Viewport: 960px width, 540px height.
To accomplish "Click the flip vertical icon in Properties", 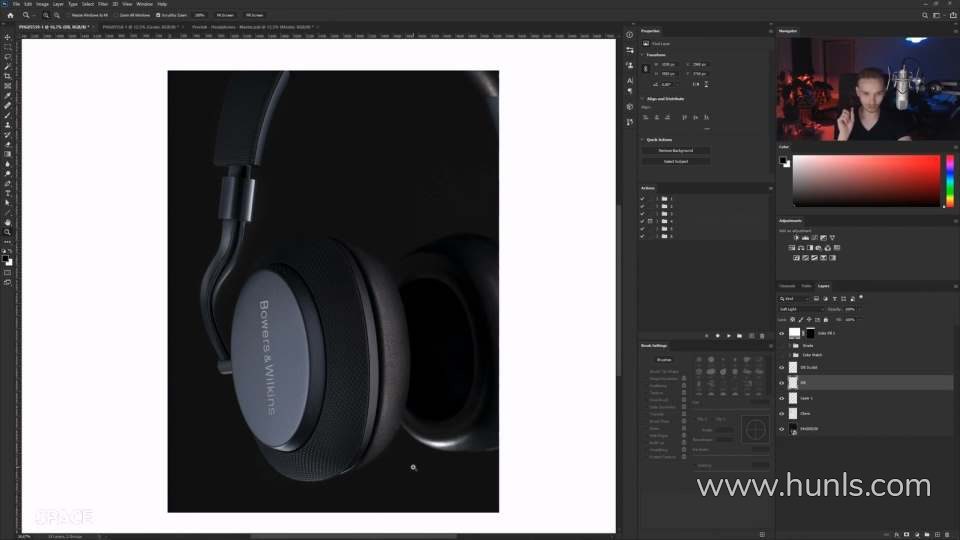I will 706,84.
